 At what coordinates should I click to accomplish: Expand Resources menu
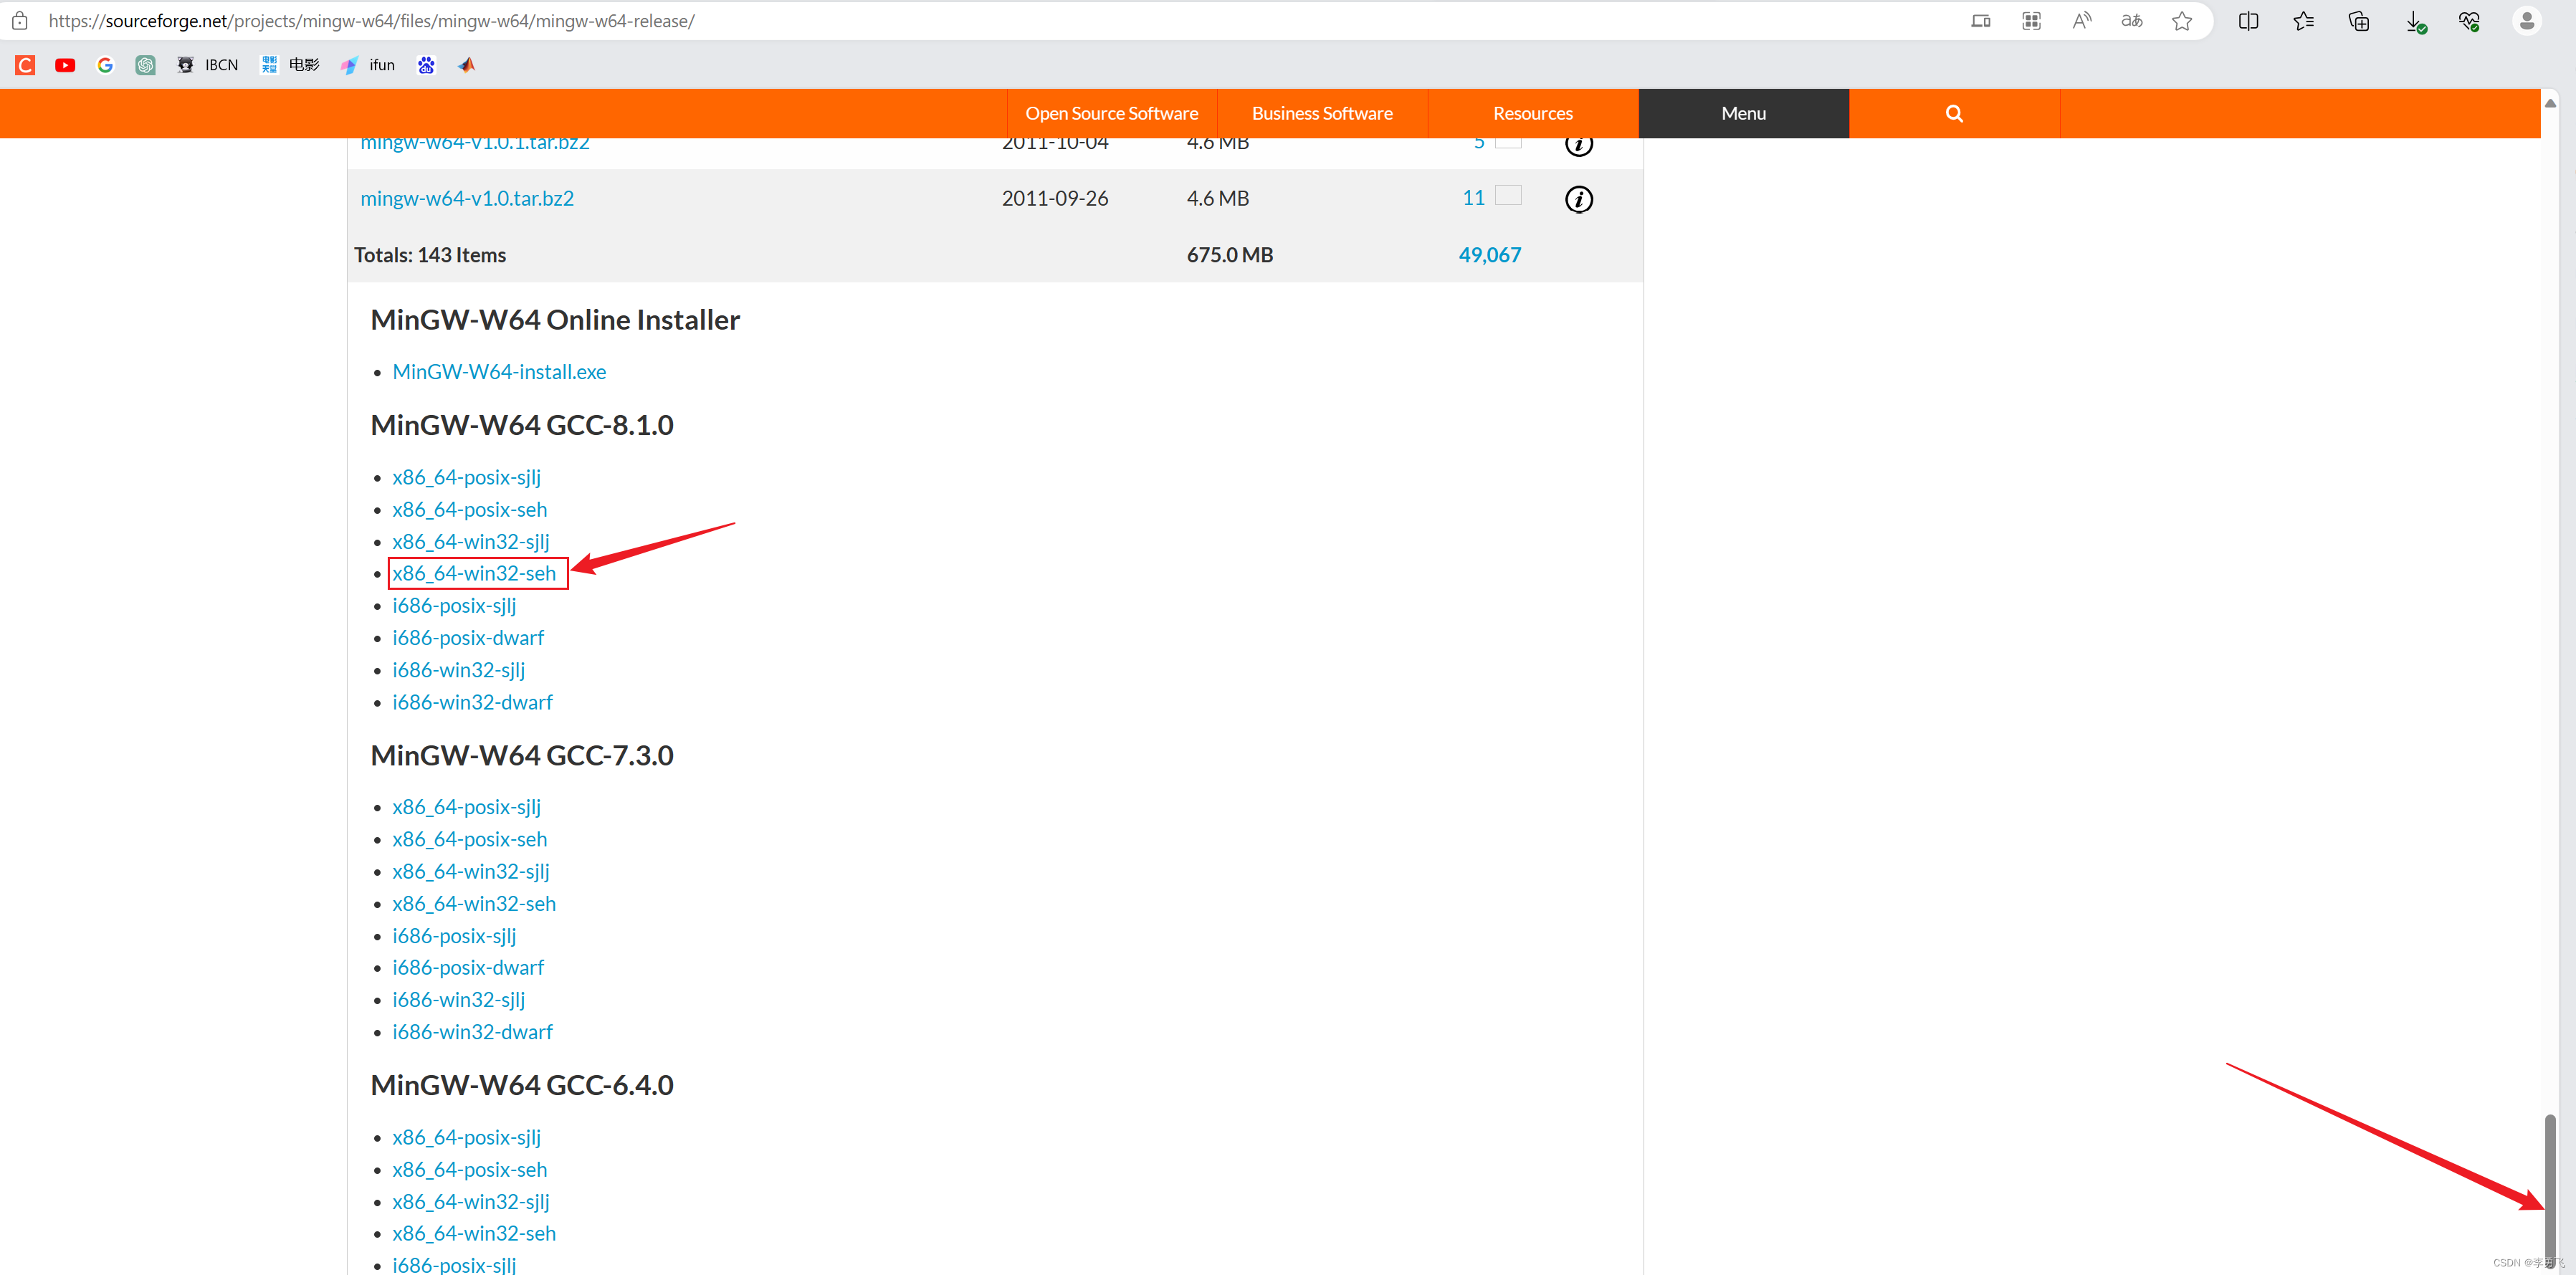(1532, 113)
